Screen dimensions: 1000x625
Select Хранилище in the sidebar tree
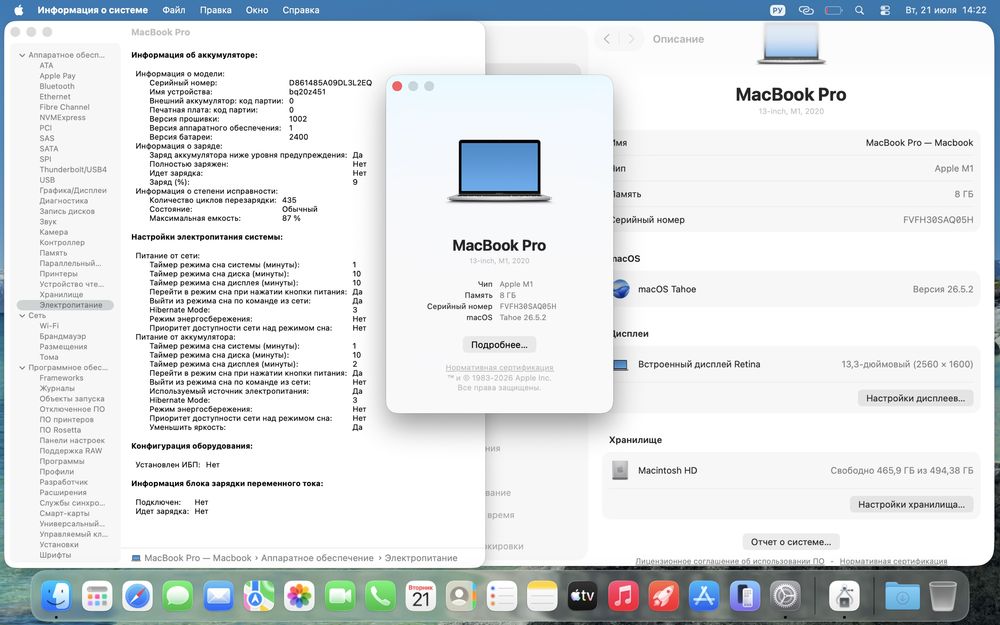click(x=61, y=295)
